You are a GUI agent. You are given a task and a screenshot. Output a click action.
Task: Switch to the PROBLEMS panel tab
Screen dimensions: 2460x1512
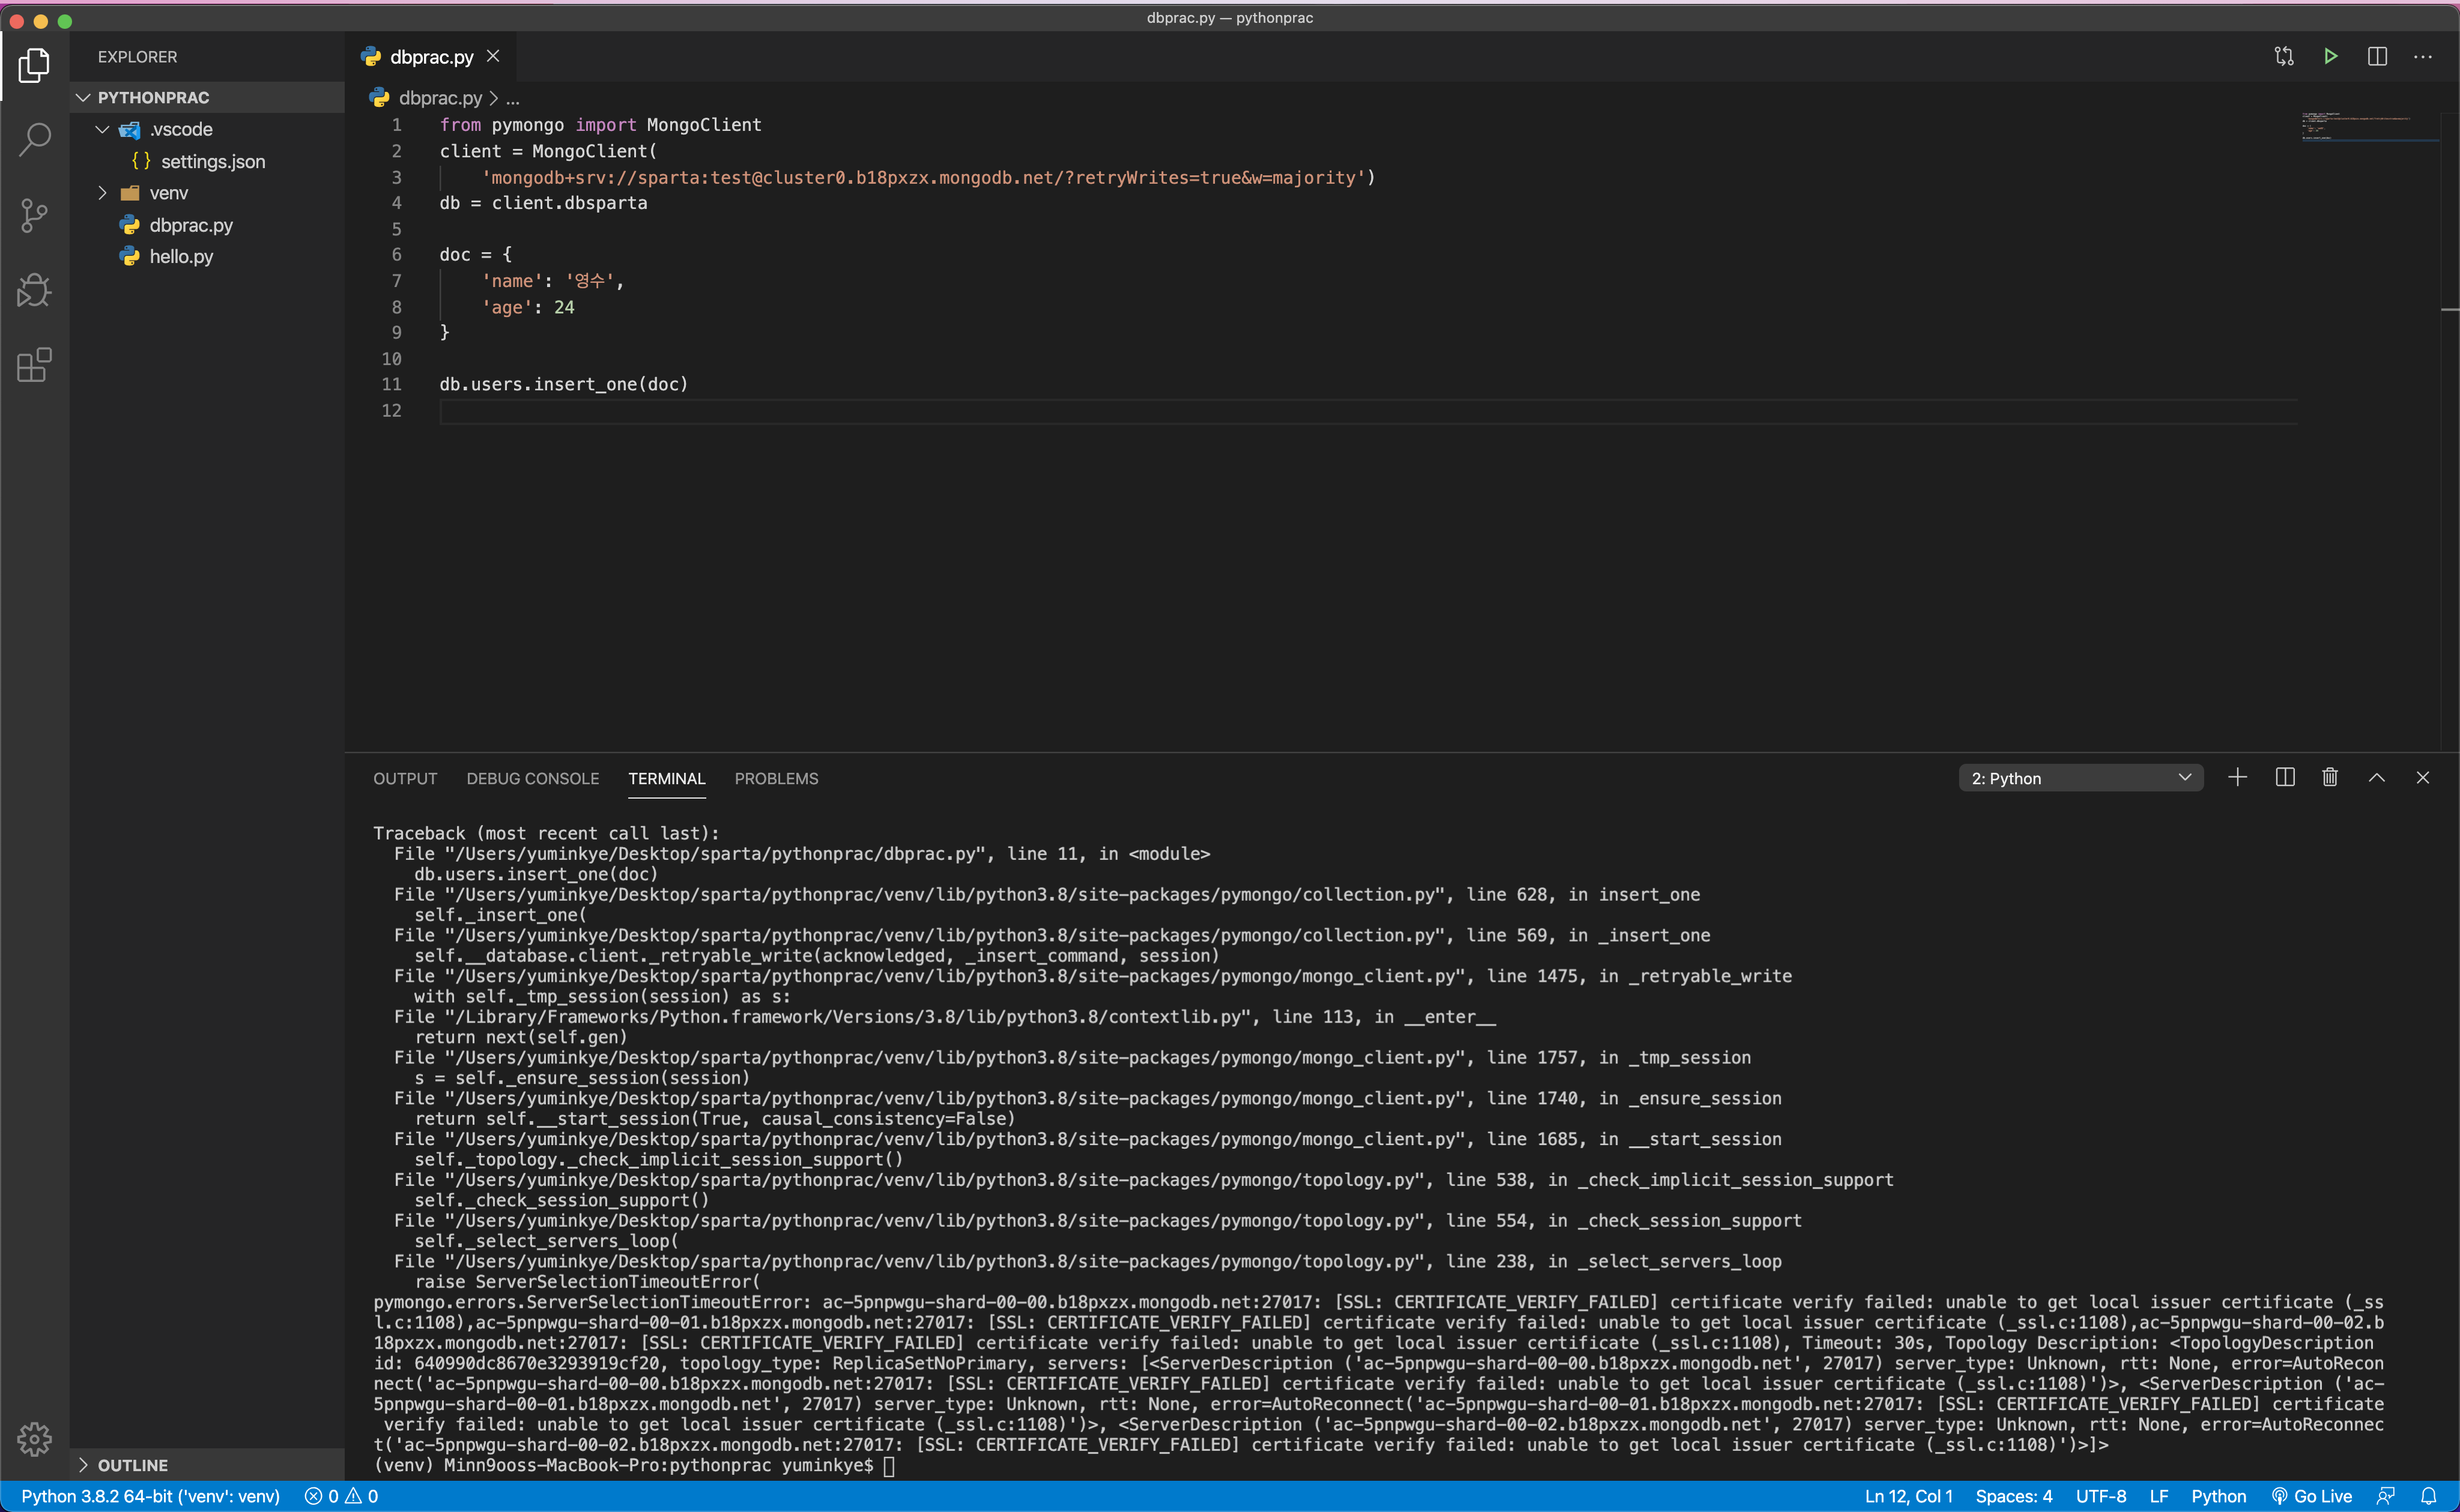click(776, 778)
